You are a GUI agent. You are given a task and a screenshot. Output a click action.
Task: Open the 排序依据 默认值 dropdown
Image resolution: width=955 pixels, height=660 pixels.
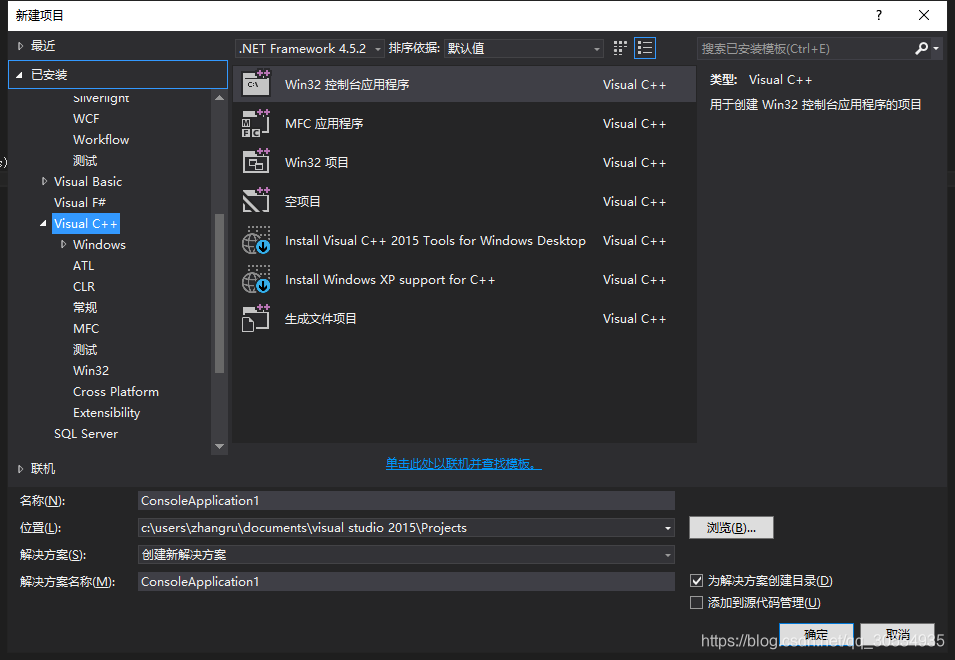(524, 48)
